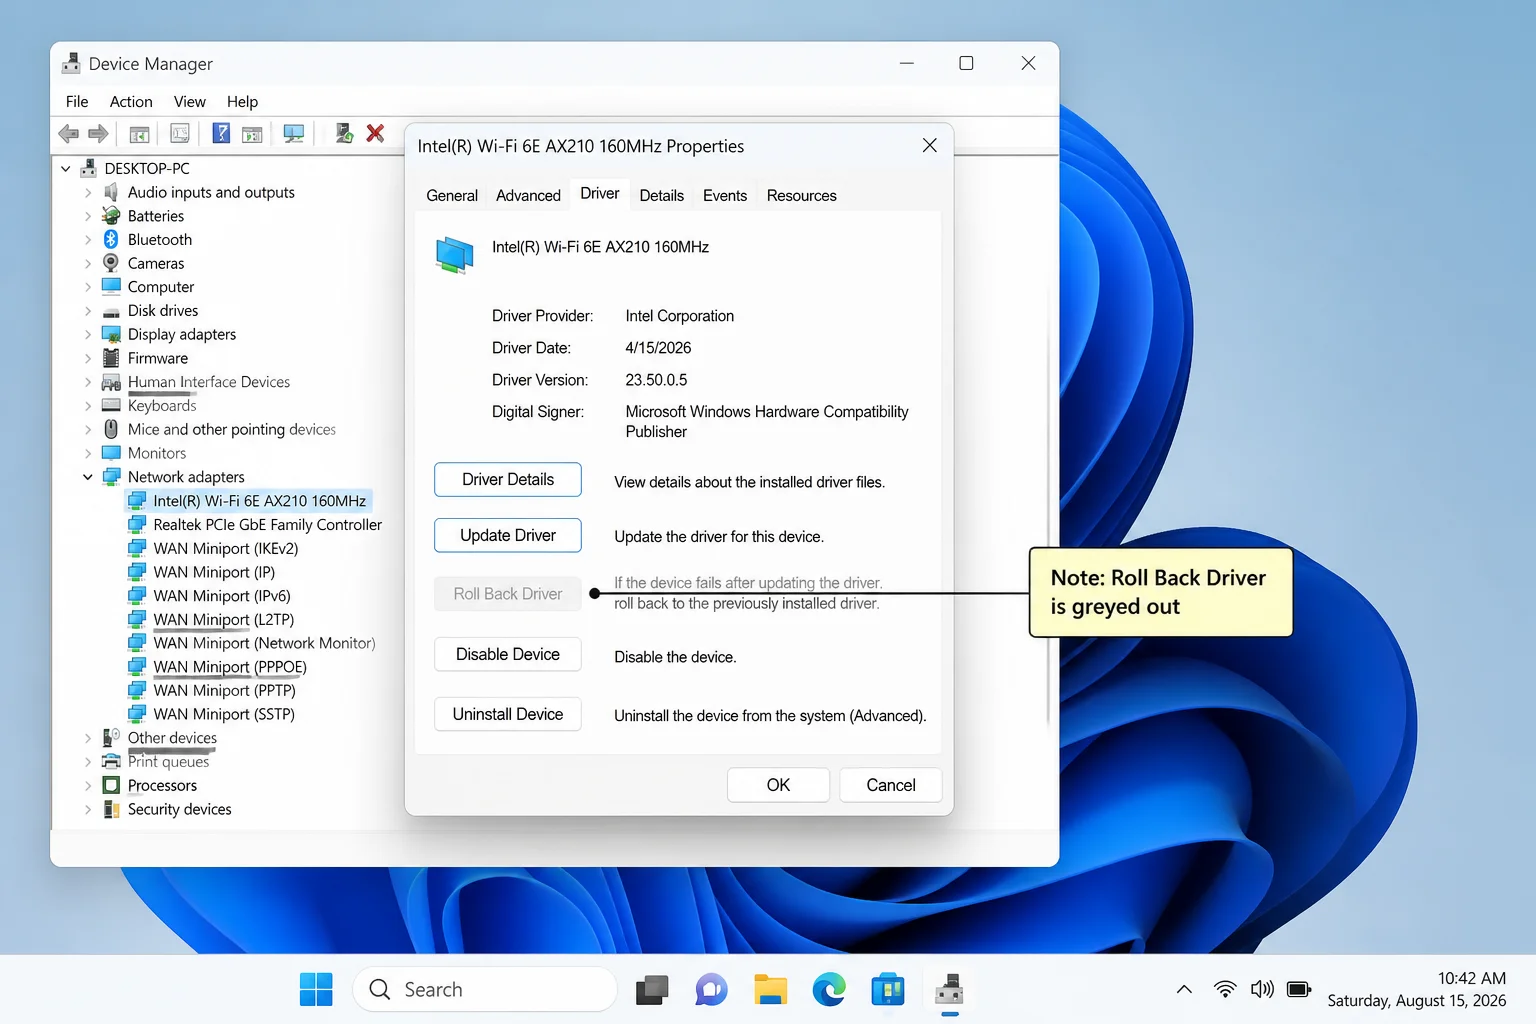The height and width of the screenshot is (1024, 1536).
Task: Open the Properties sheet toolbar icon
Action: click(180, 133)
